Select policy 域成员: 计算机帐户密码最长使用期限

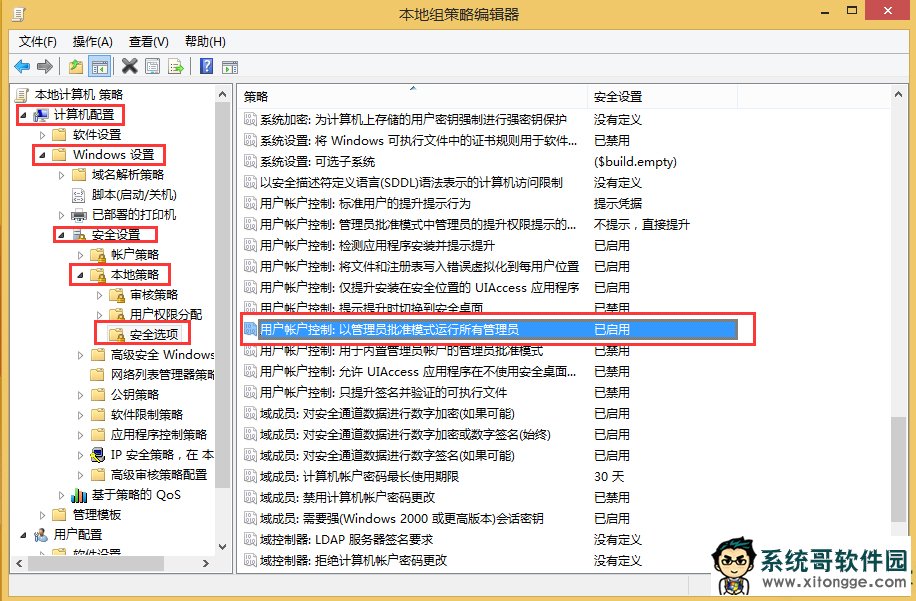point(358,476)
